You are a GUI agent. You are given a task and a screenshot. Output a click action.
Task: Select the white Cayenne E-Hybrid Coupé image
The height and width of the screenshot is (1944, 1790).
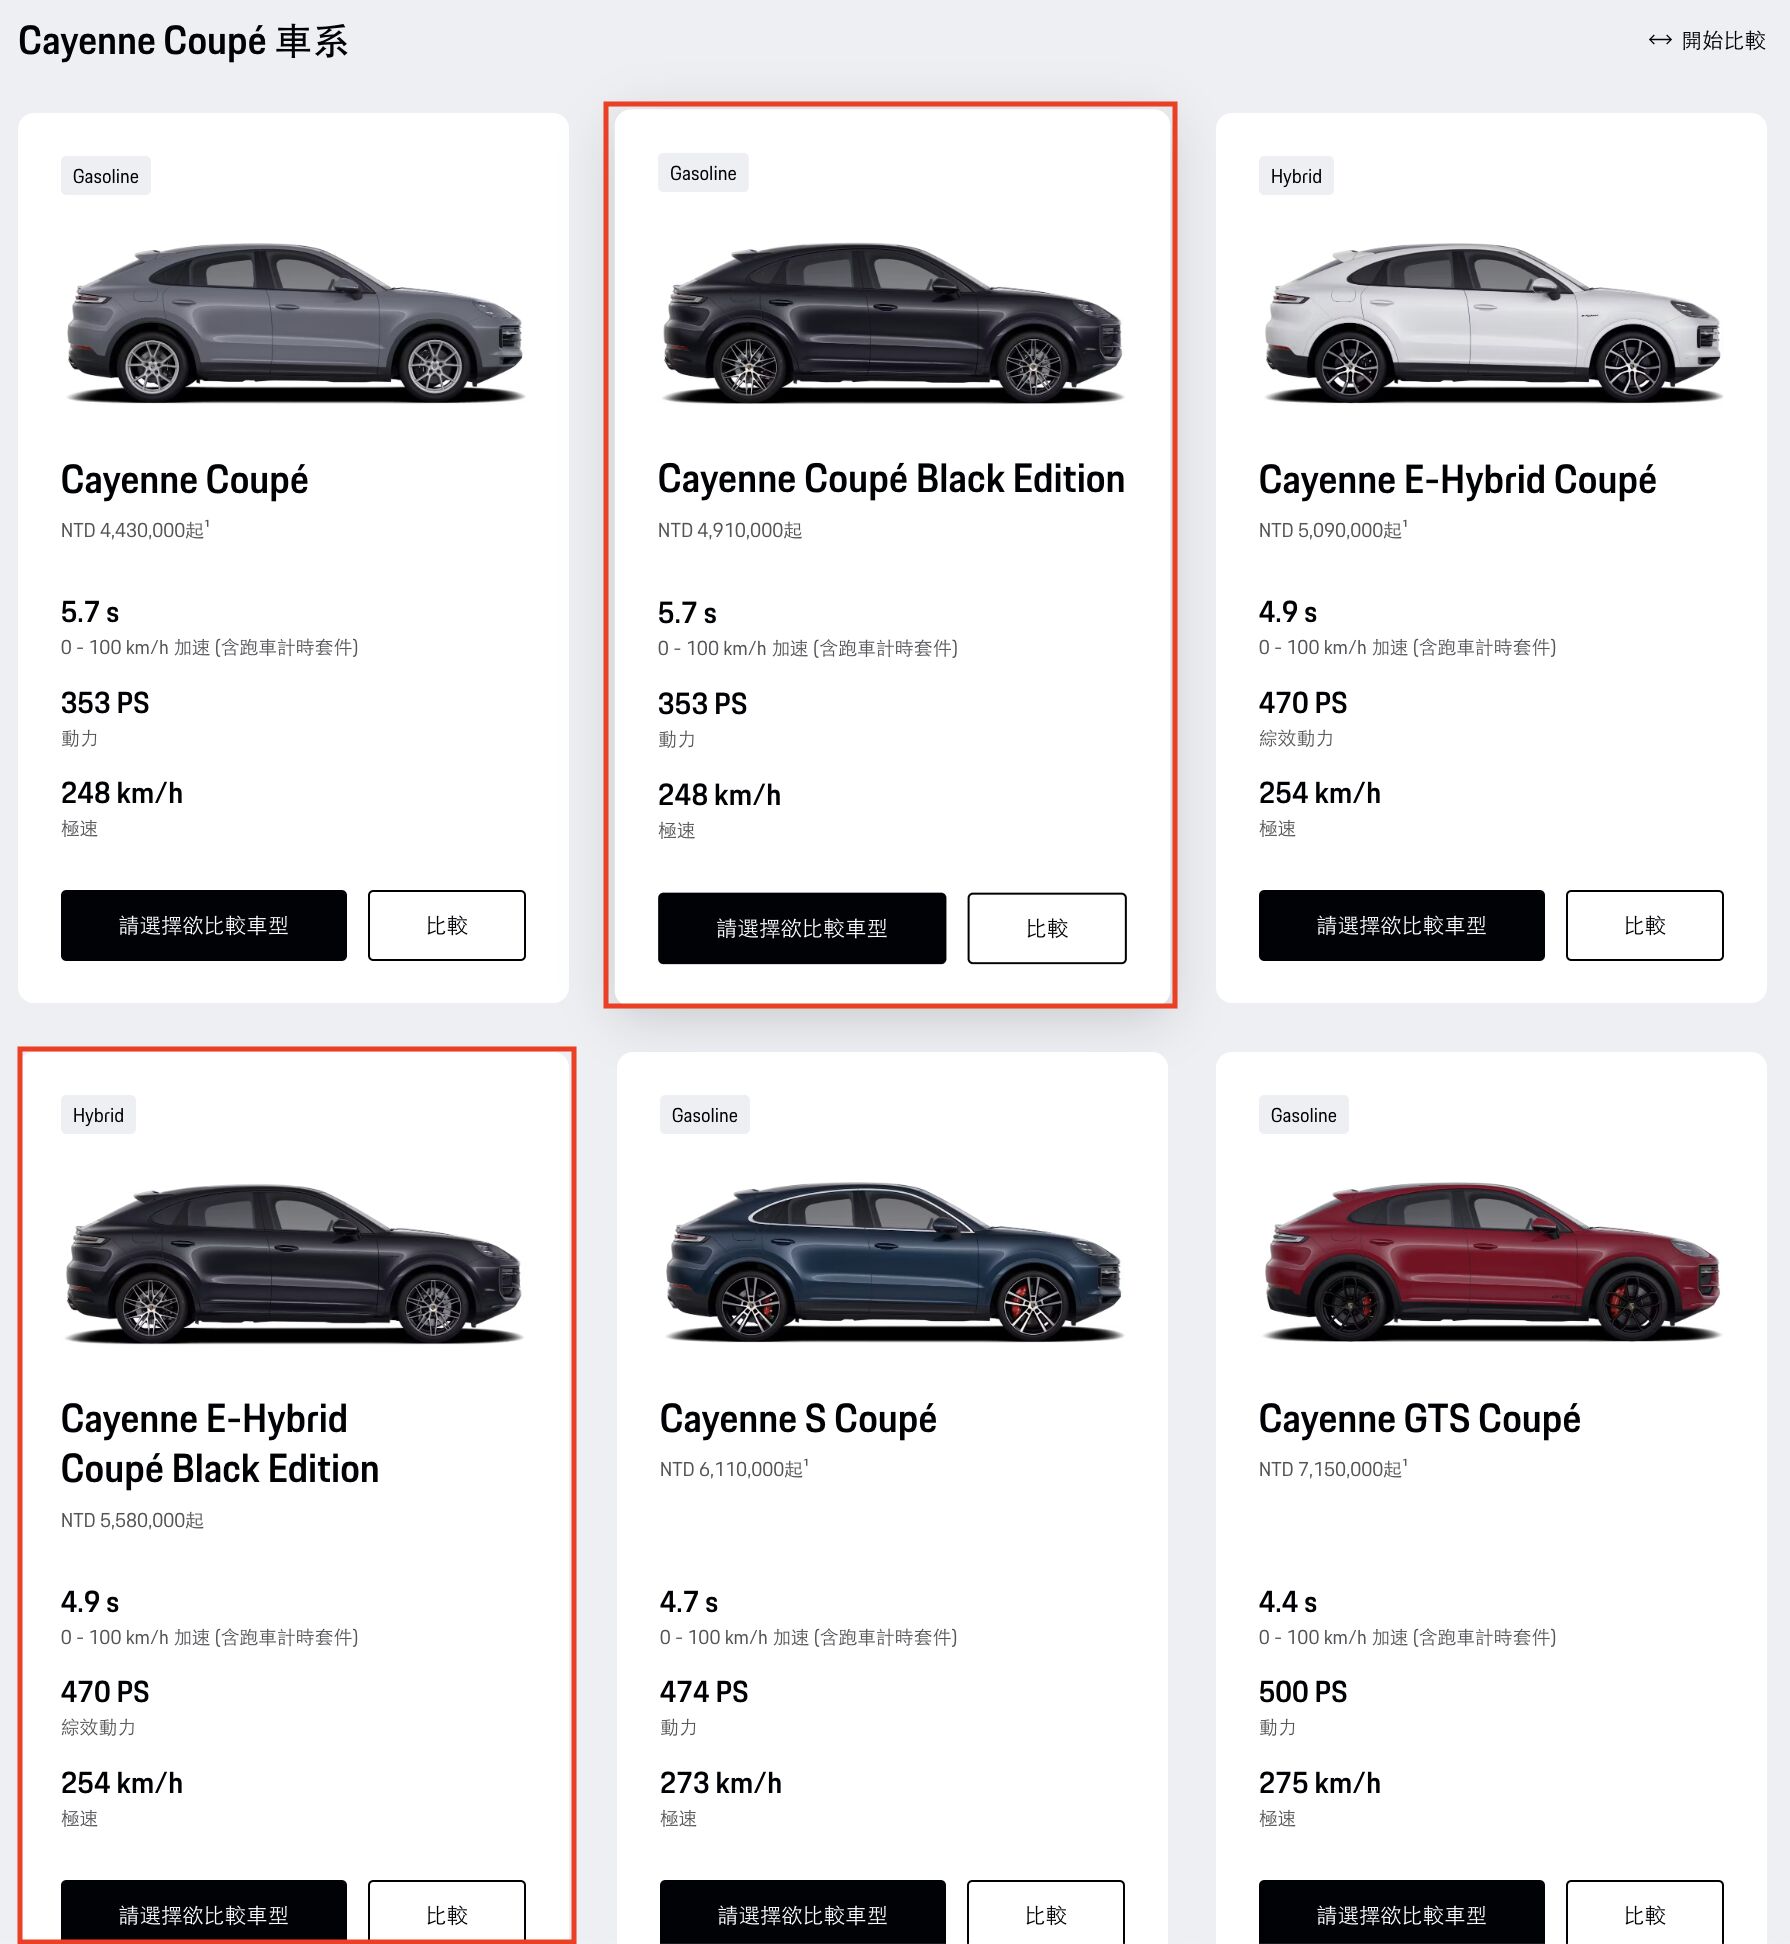pyautogui.click(x=1491, y=322)
